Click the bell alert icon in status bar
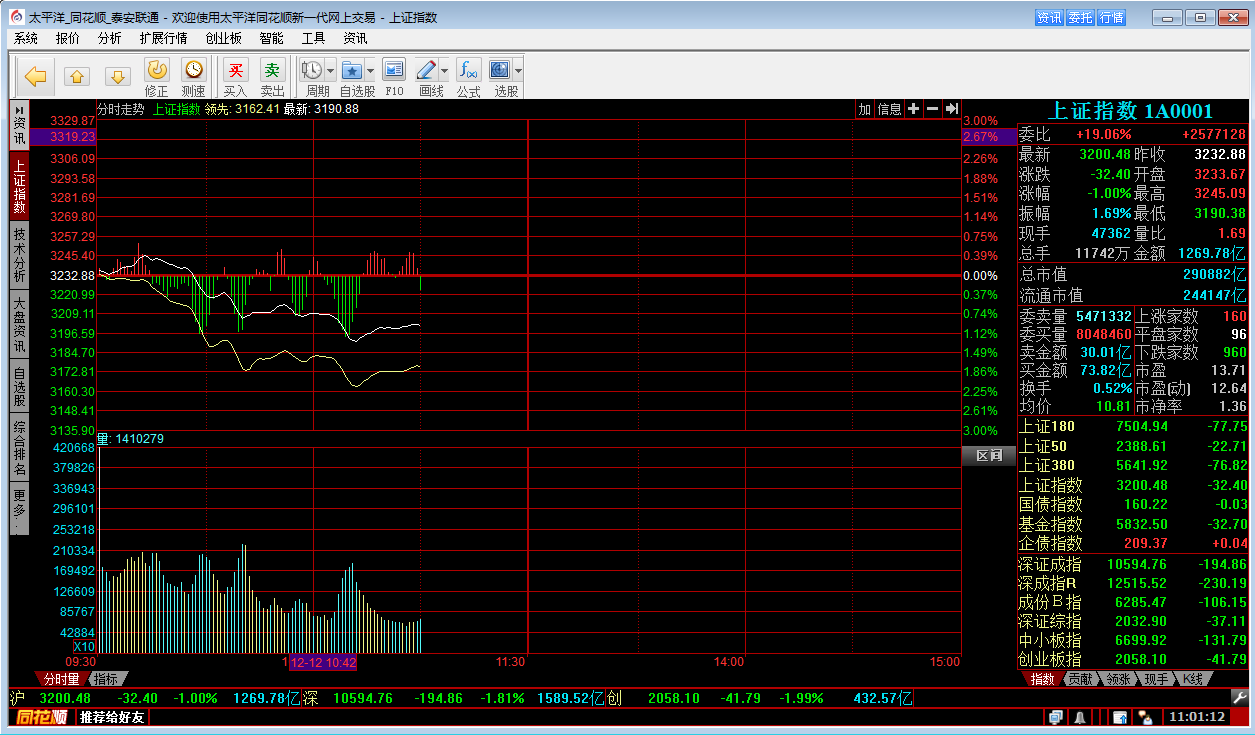This screenshot has height=735, width=1255. [1080, 717]
